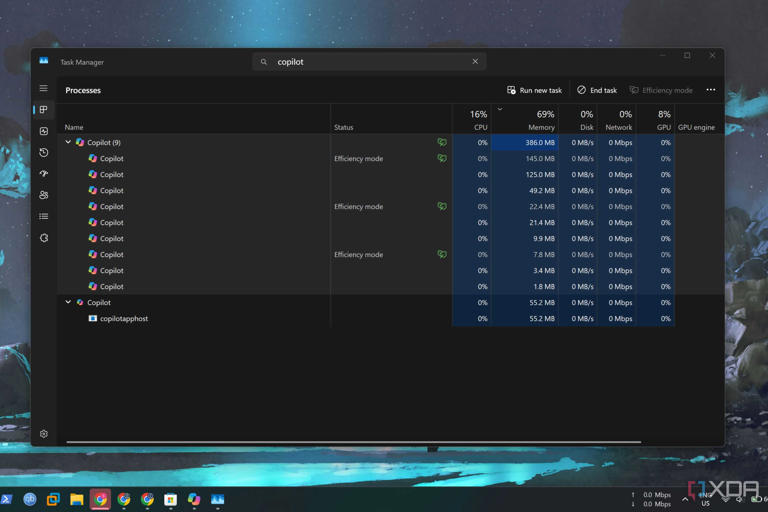
Task: Select the Copilot process using 49.2 MB
Action: (391, 191)
